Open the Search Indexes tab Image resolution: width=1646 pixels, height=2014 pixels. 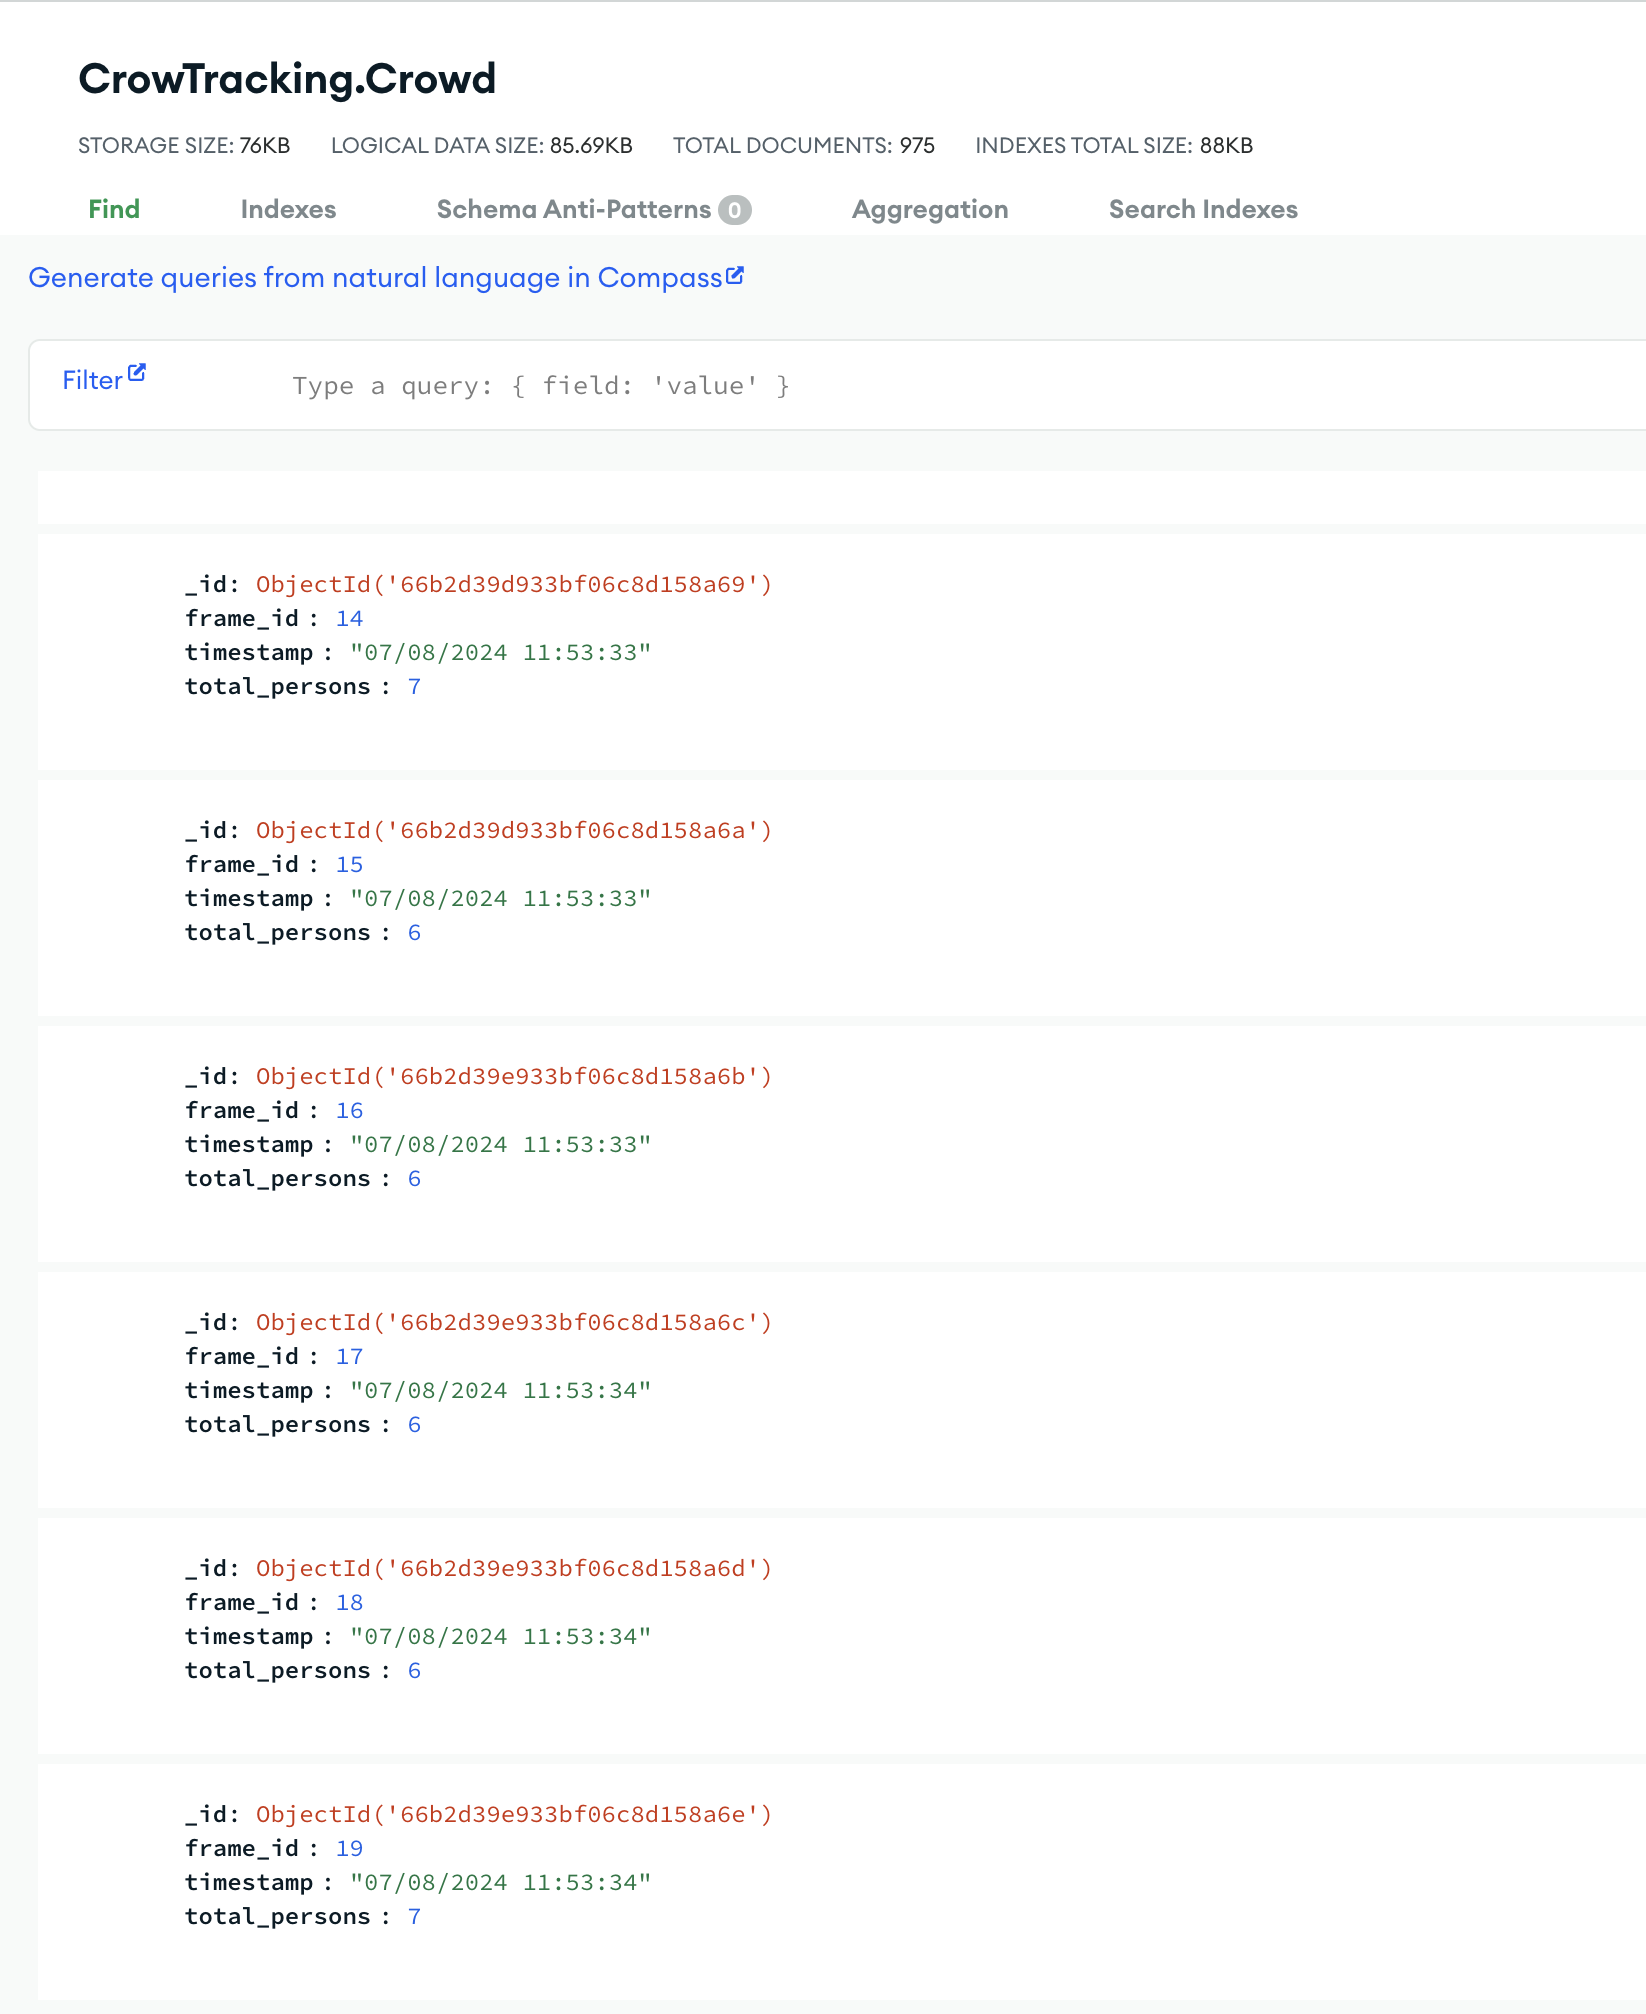point(1203,209)
